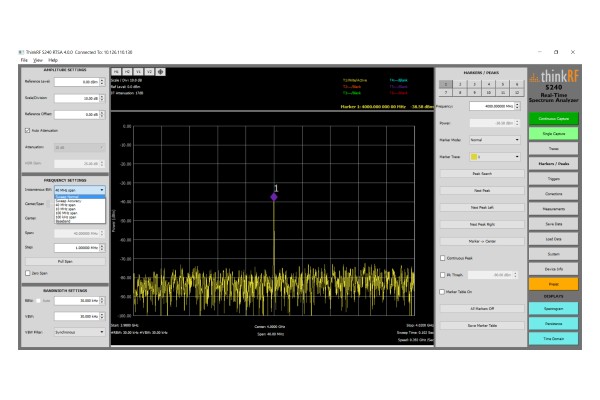Choose Sweep Accuracy in the BW list
Screen dimensions: 600x400
coord(80,201)
